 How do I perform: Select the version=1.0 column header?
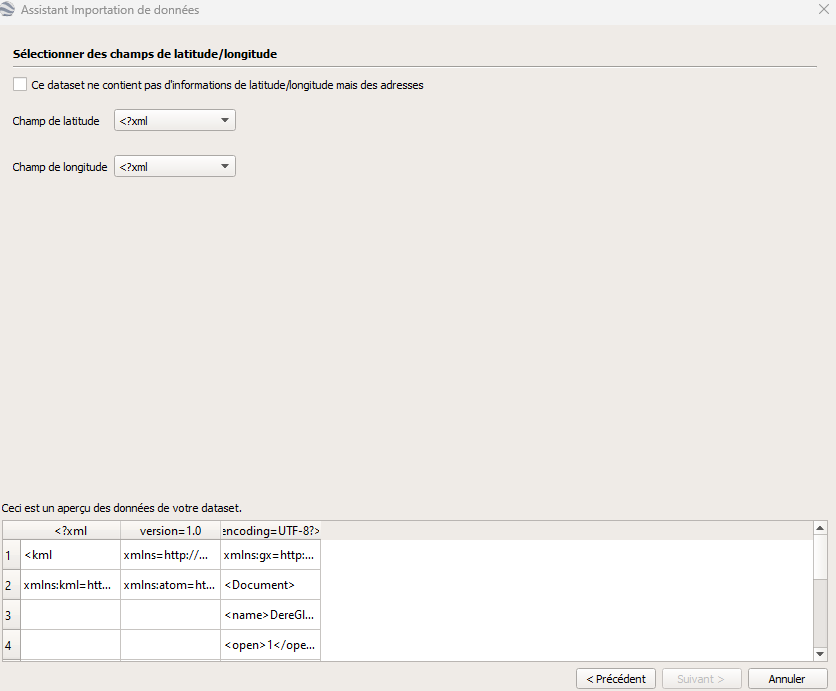click(x=170, y=530)
